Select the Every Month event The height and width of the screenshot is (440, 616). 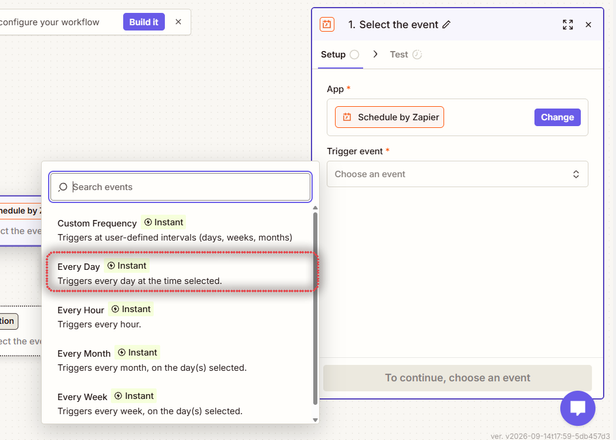pyautogui.click(x=180, y=360)
